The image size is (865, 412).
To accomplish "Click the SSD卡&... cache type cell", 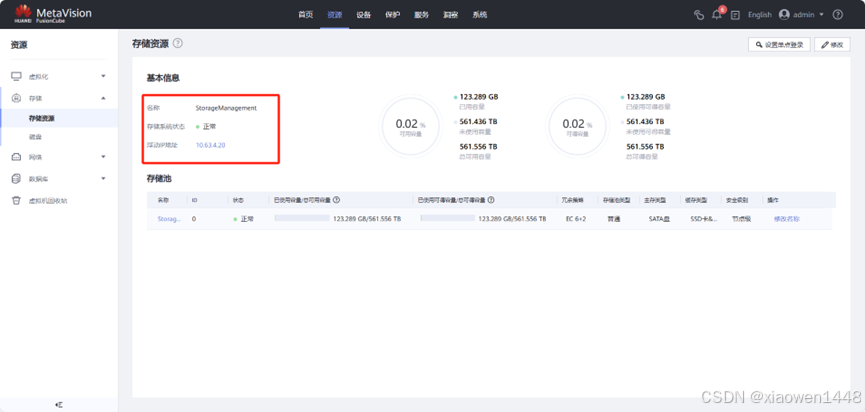I will pos(704,219).
